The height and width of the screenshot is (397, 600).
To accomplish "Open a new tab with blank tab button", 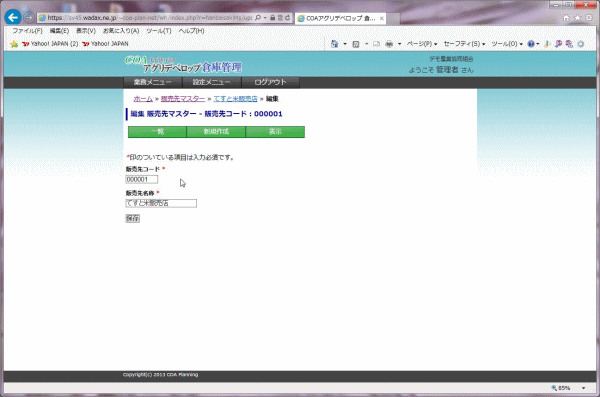I will tap(393, 19).
